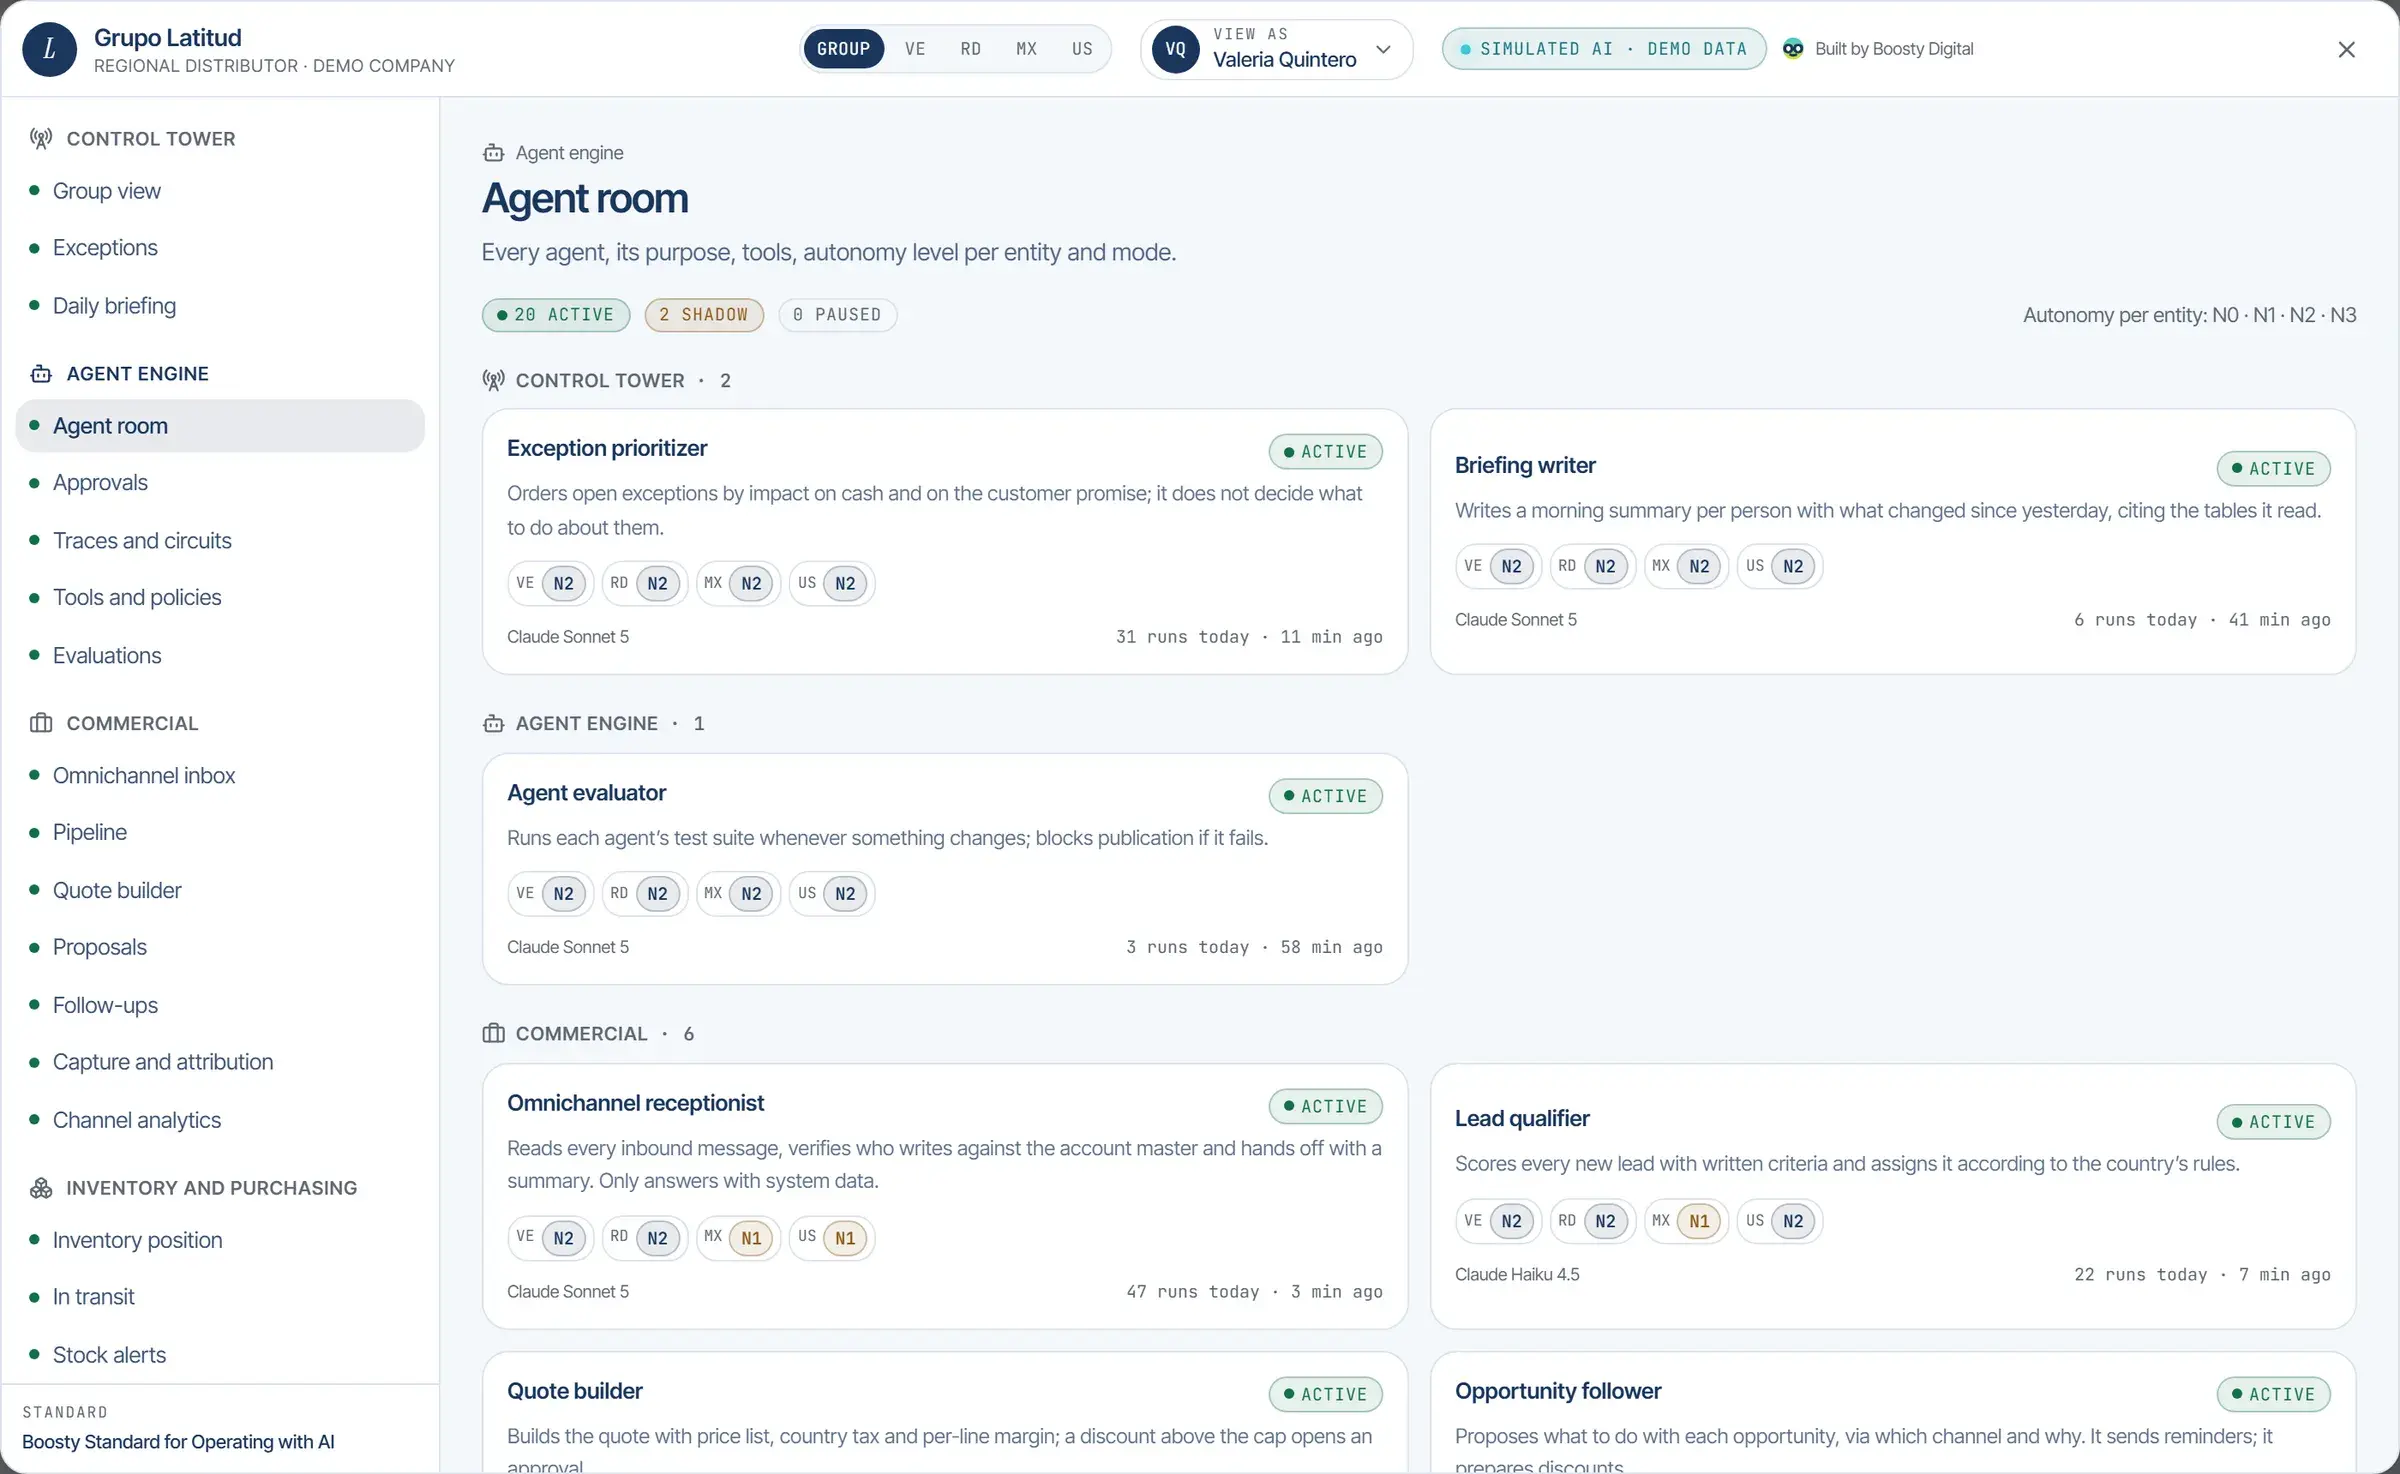Click Omnichannel receptionist US N1 autonomy chip

click(x=832, y=1238)
